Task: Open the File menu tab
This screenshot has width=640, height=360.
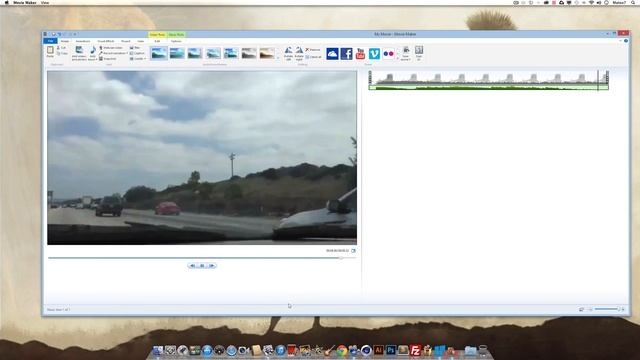Action: pyautogui.click(x=50, y=41)
